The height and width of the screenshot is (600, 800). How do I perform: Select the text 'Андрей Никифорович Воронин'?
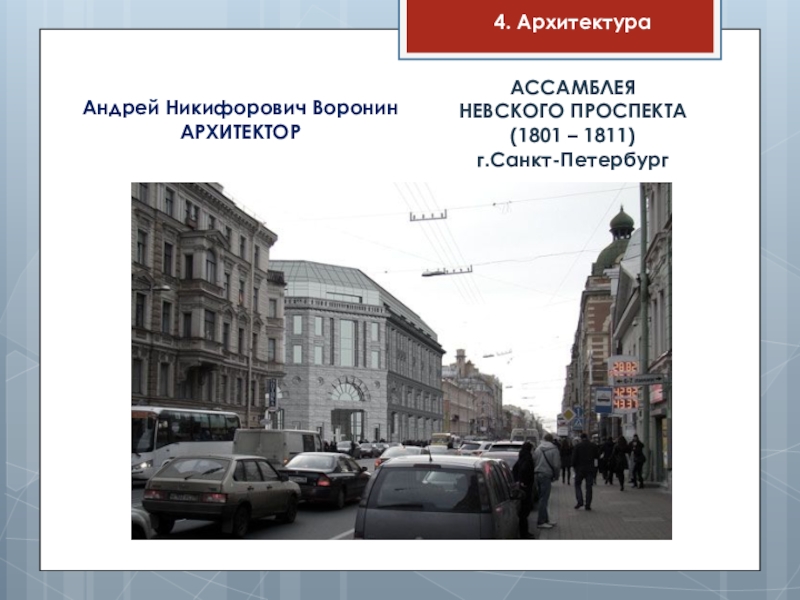240,108
